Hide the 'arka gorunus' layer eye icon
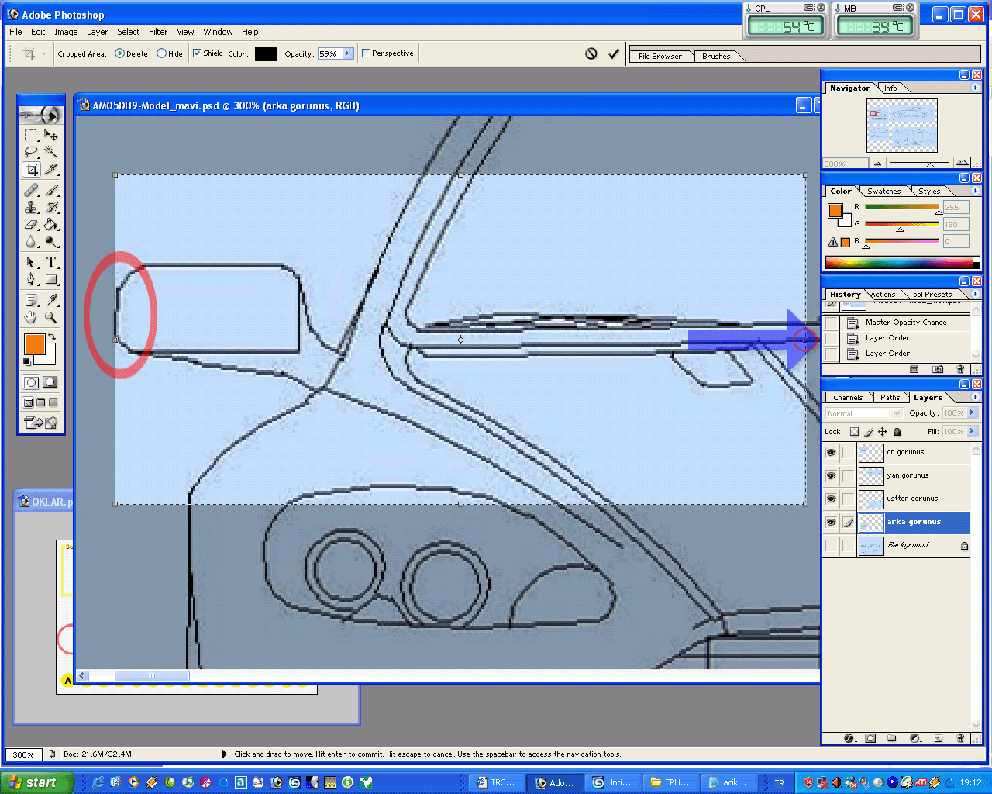 (x=830, y=522)
